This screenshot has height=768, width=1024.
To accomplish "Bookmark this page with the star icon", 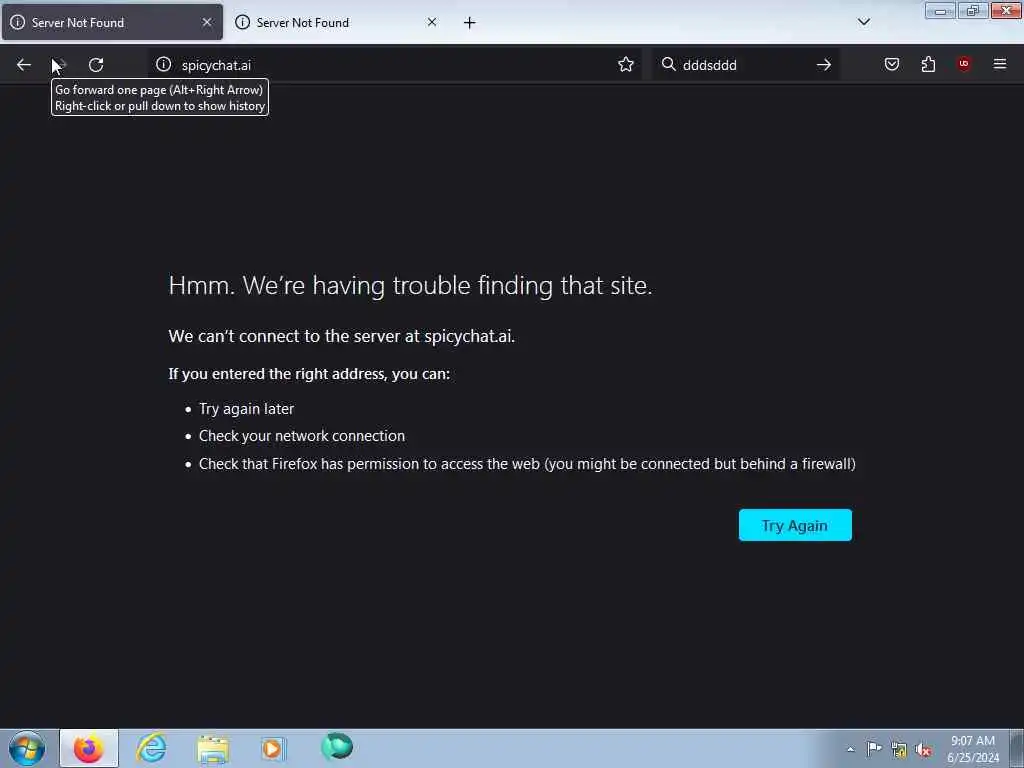I will click(x=626, y=65).
